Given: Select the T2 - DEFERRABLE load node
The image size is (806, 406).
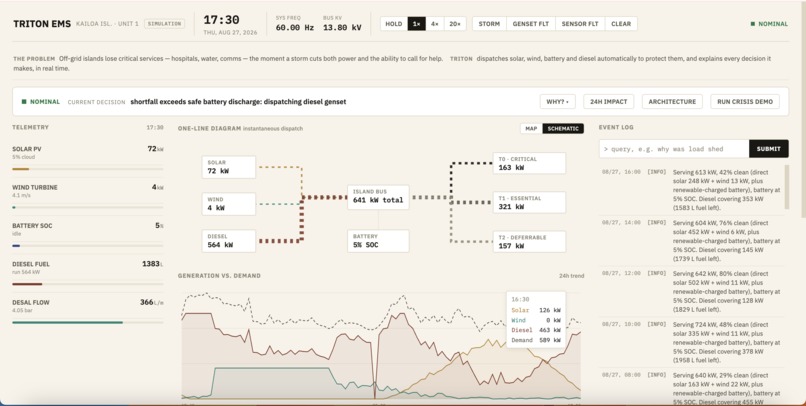Looking at the screenshot, I should [x=529, y=242].
